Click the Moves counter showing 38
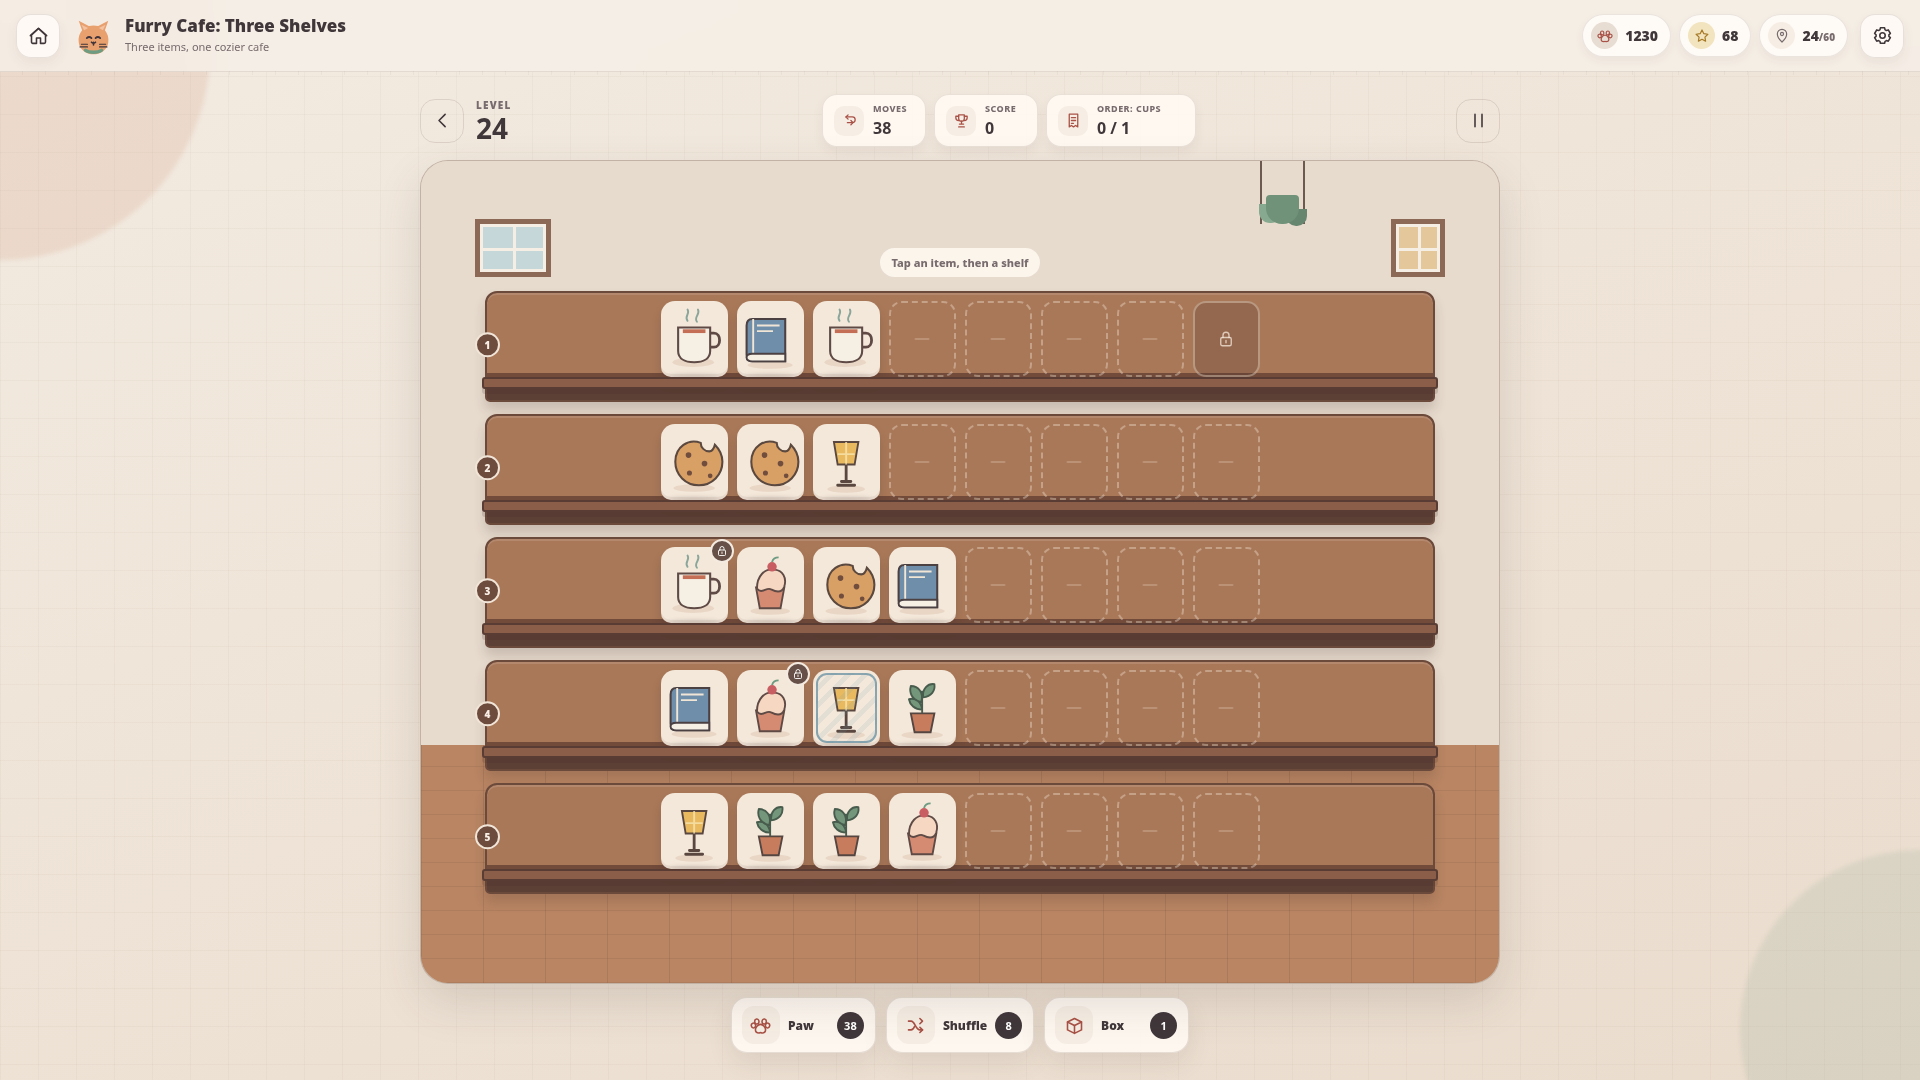 click(874, 121)
